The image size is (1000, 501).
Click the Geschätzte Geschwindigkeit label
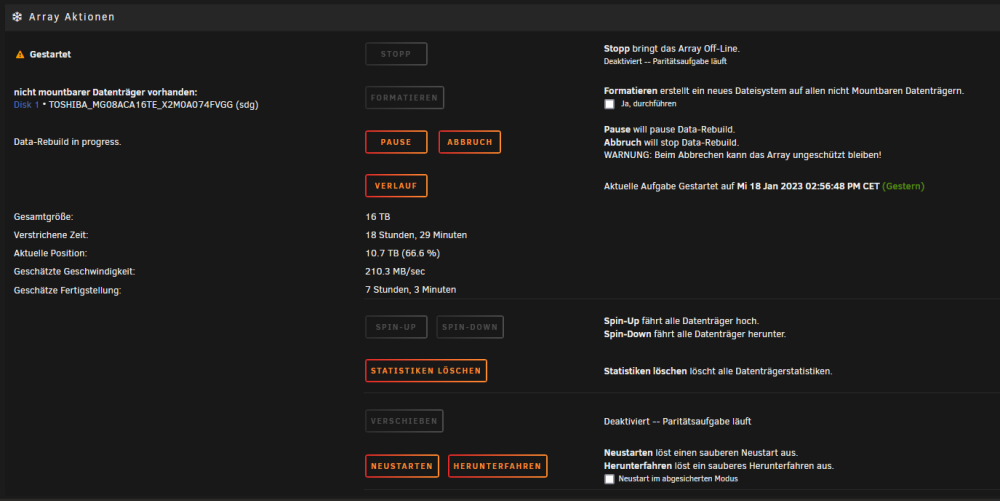pos(75,272)
